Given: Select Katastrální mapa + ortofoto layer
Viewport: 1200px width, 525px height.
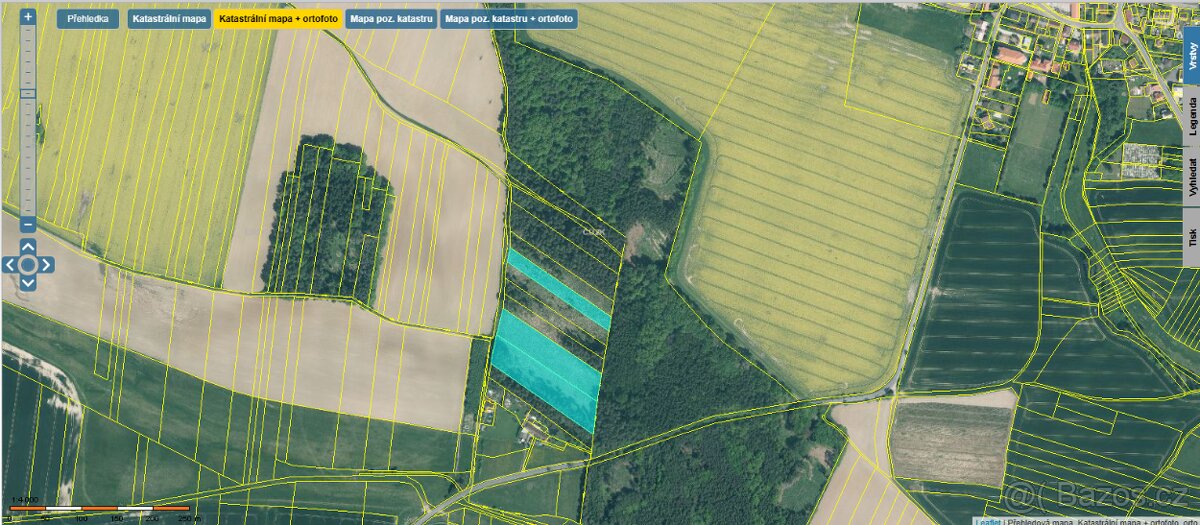Looking at the screenshot, I should tap(278, 19).
